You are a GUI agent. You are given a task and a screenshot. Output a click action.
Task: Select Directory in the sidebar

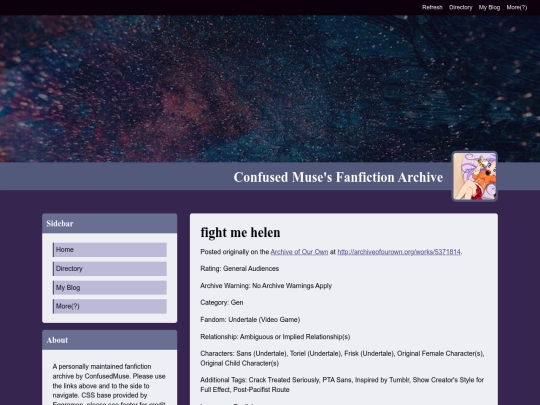pos(110,269)
